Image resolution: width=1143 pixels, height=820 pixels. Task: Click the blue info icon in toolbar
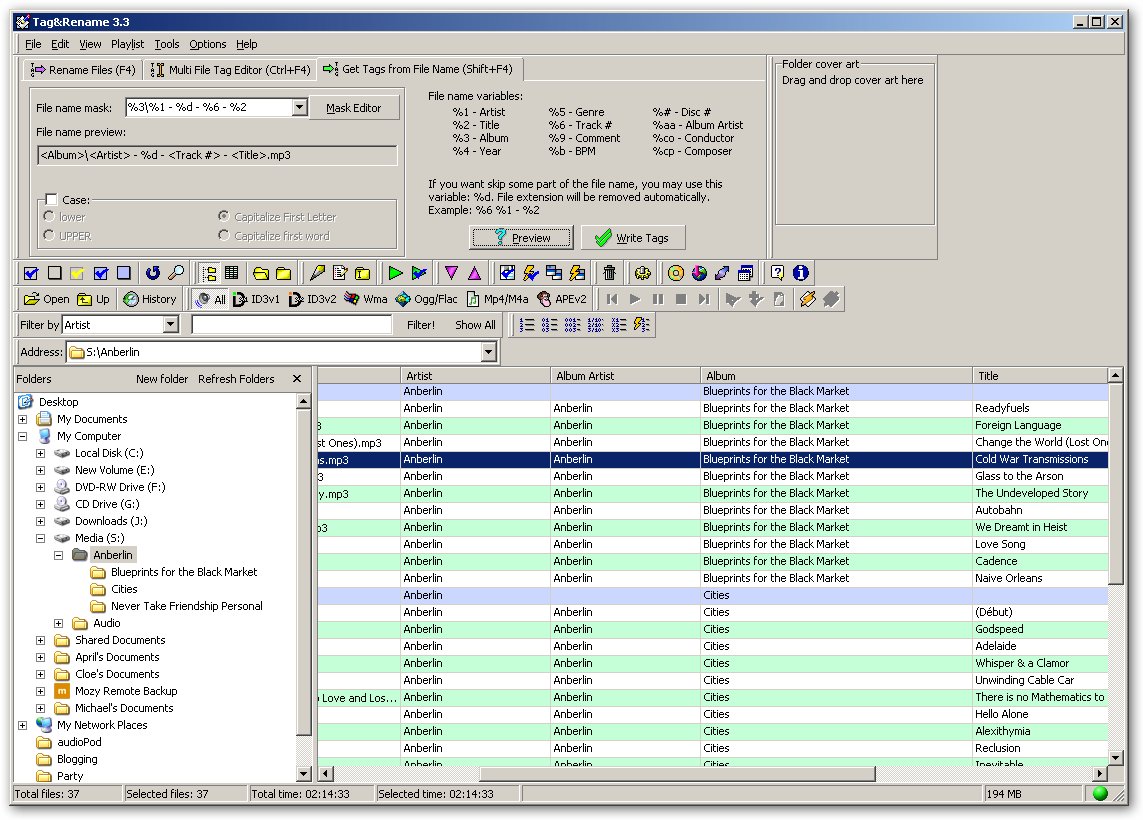coord(801,273)
